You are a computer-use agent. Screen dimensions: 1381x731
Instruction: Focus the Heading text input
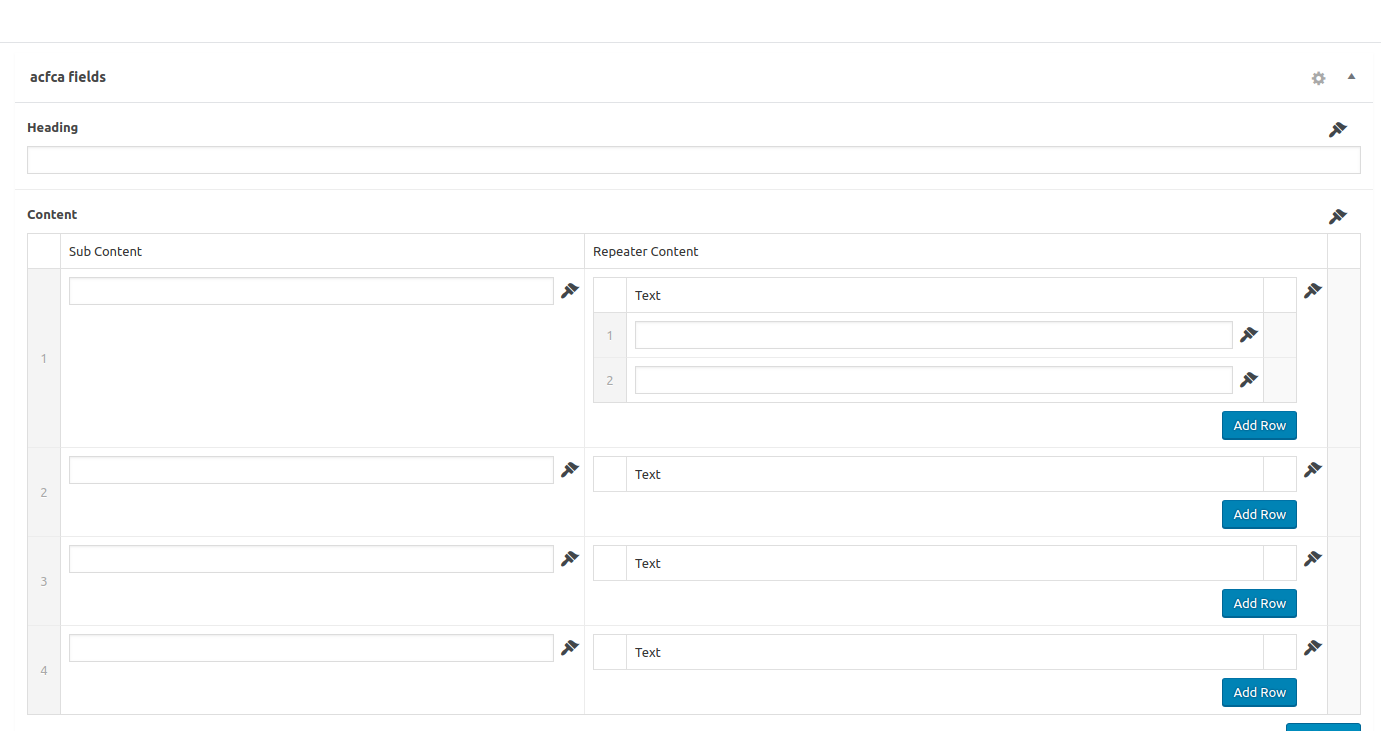tap(694, 160)
